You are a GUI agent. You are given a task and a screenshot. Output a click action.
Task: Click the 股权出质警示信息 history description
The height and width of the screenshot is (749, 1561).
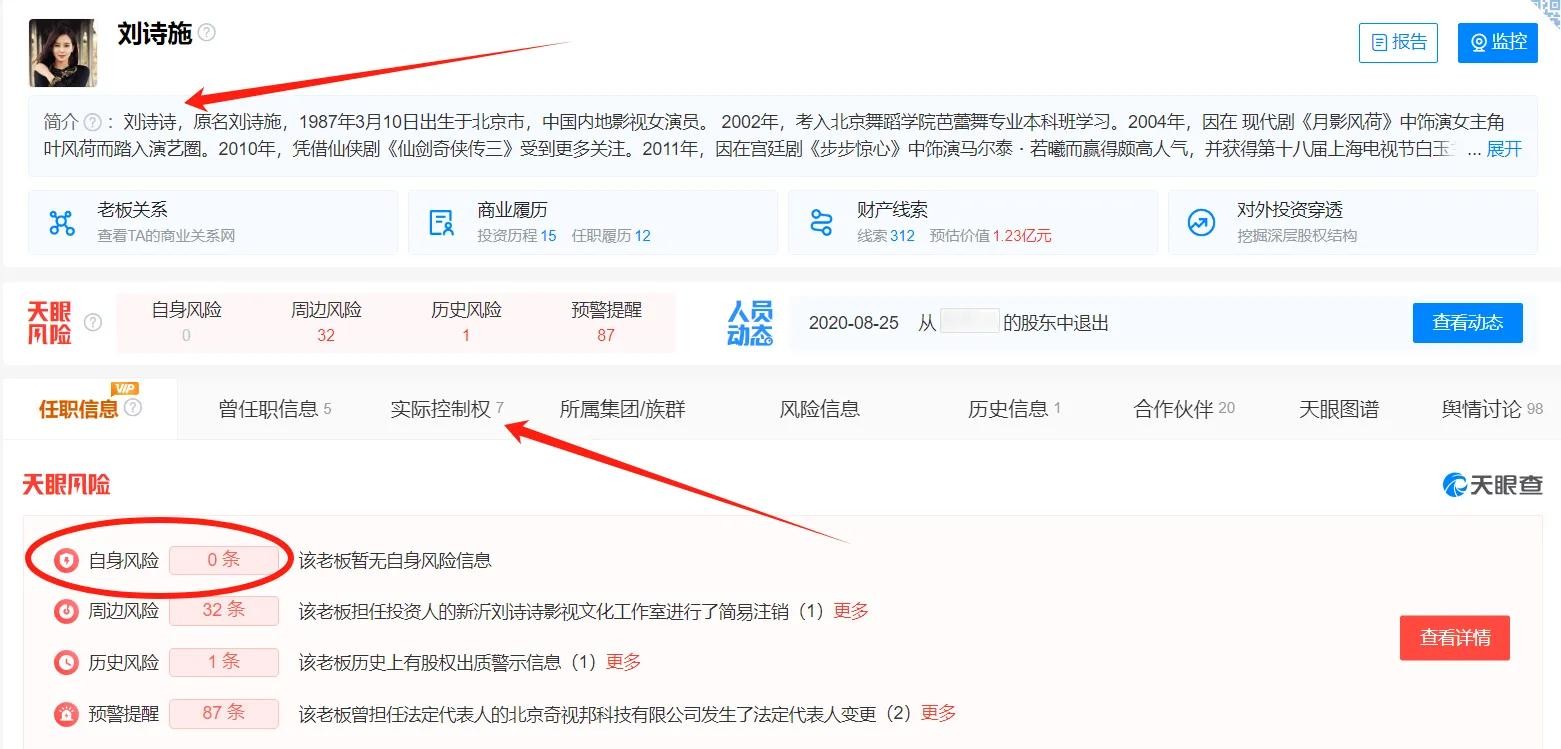[x=448, y=662]
